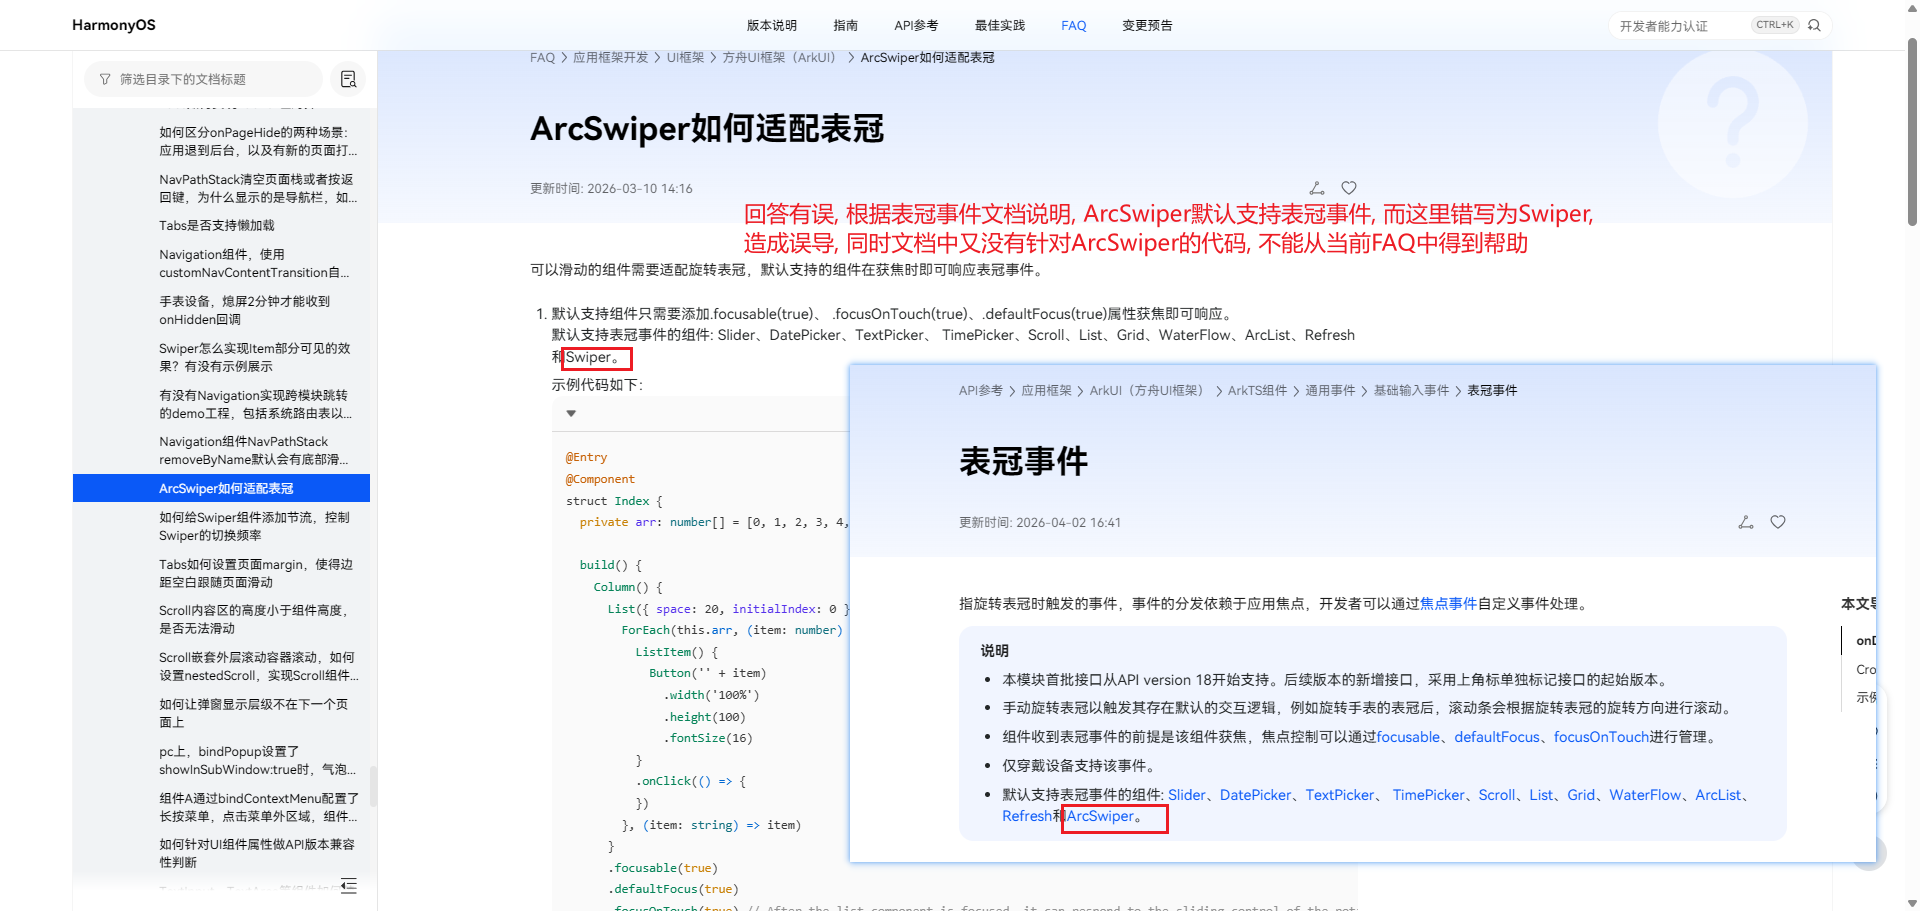Open Tabs如何设置页面margin sidebar item
The width and height of the screenshot is (1920, 911).
tap(256, 573)
